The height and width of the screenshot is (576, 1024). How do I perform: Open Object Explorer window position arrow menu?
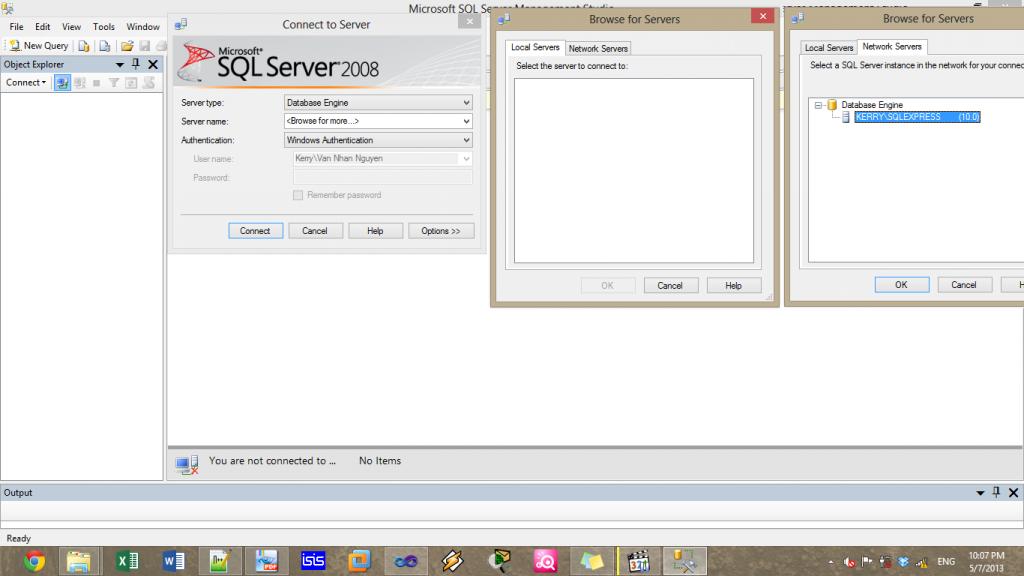click(120, 65)
